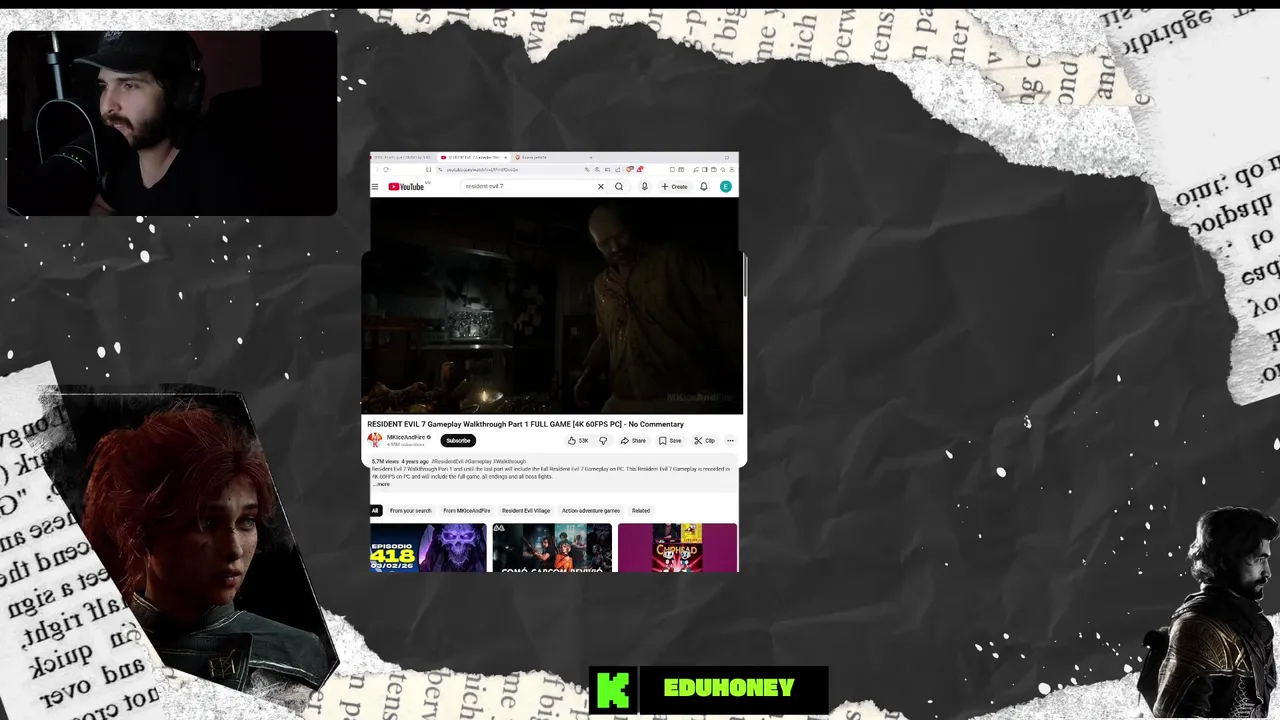Click the EDUHONEY Kick name banner
The height and width of the screenshot is (720, 1280).
click(709, 690)
